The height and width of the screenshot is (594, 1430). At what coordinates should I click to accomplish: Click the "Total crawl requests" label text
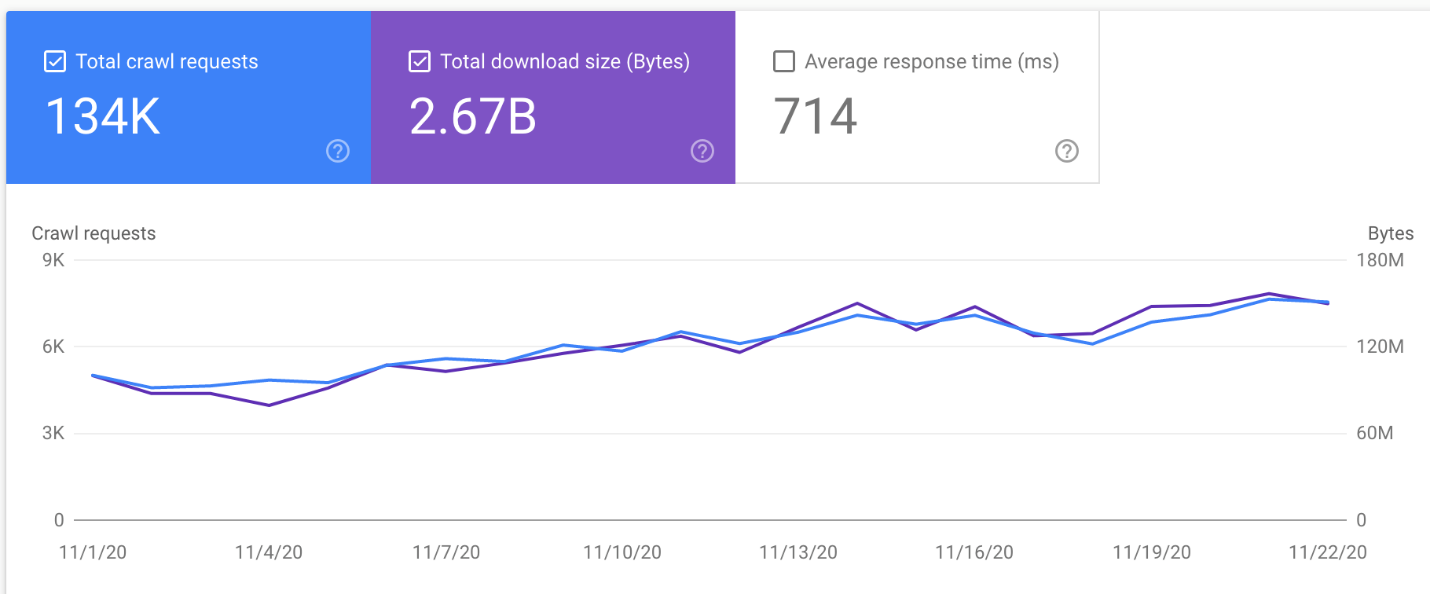coord(167,62)
